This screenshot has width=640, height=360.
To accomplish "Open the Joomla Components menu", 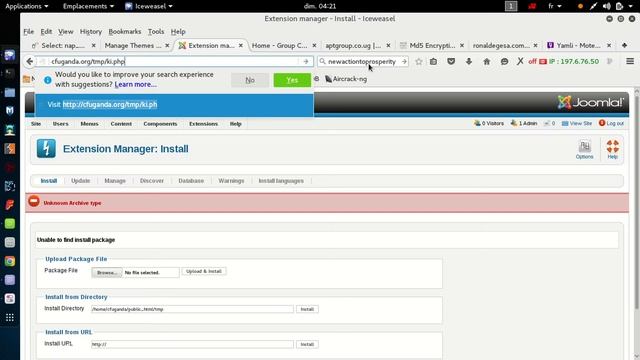I will [x=160, y=124].
